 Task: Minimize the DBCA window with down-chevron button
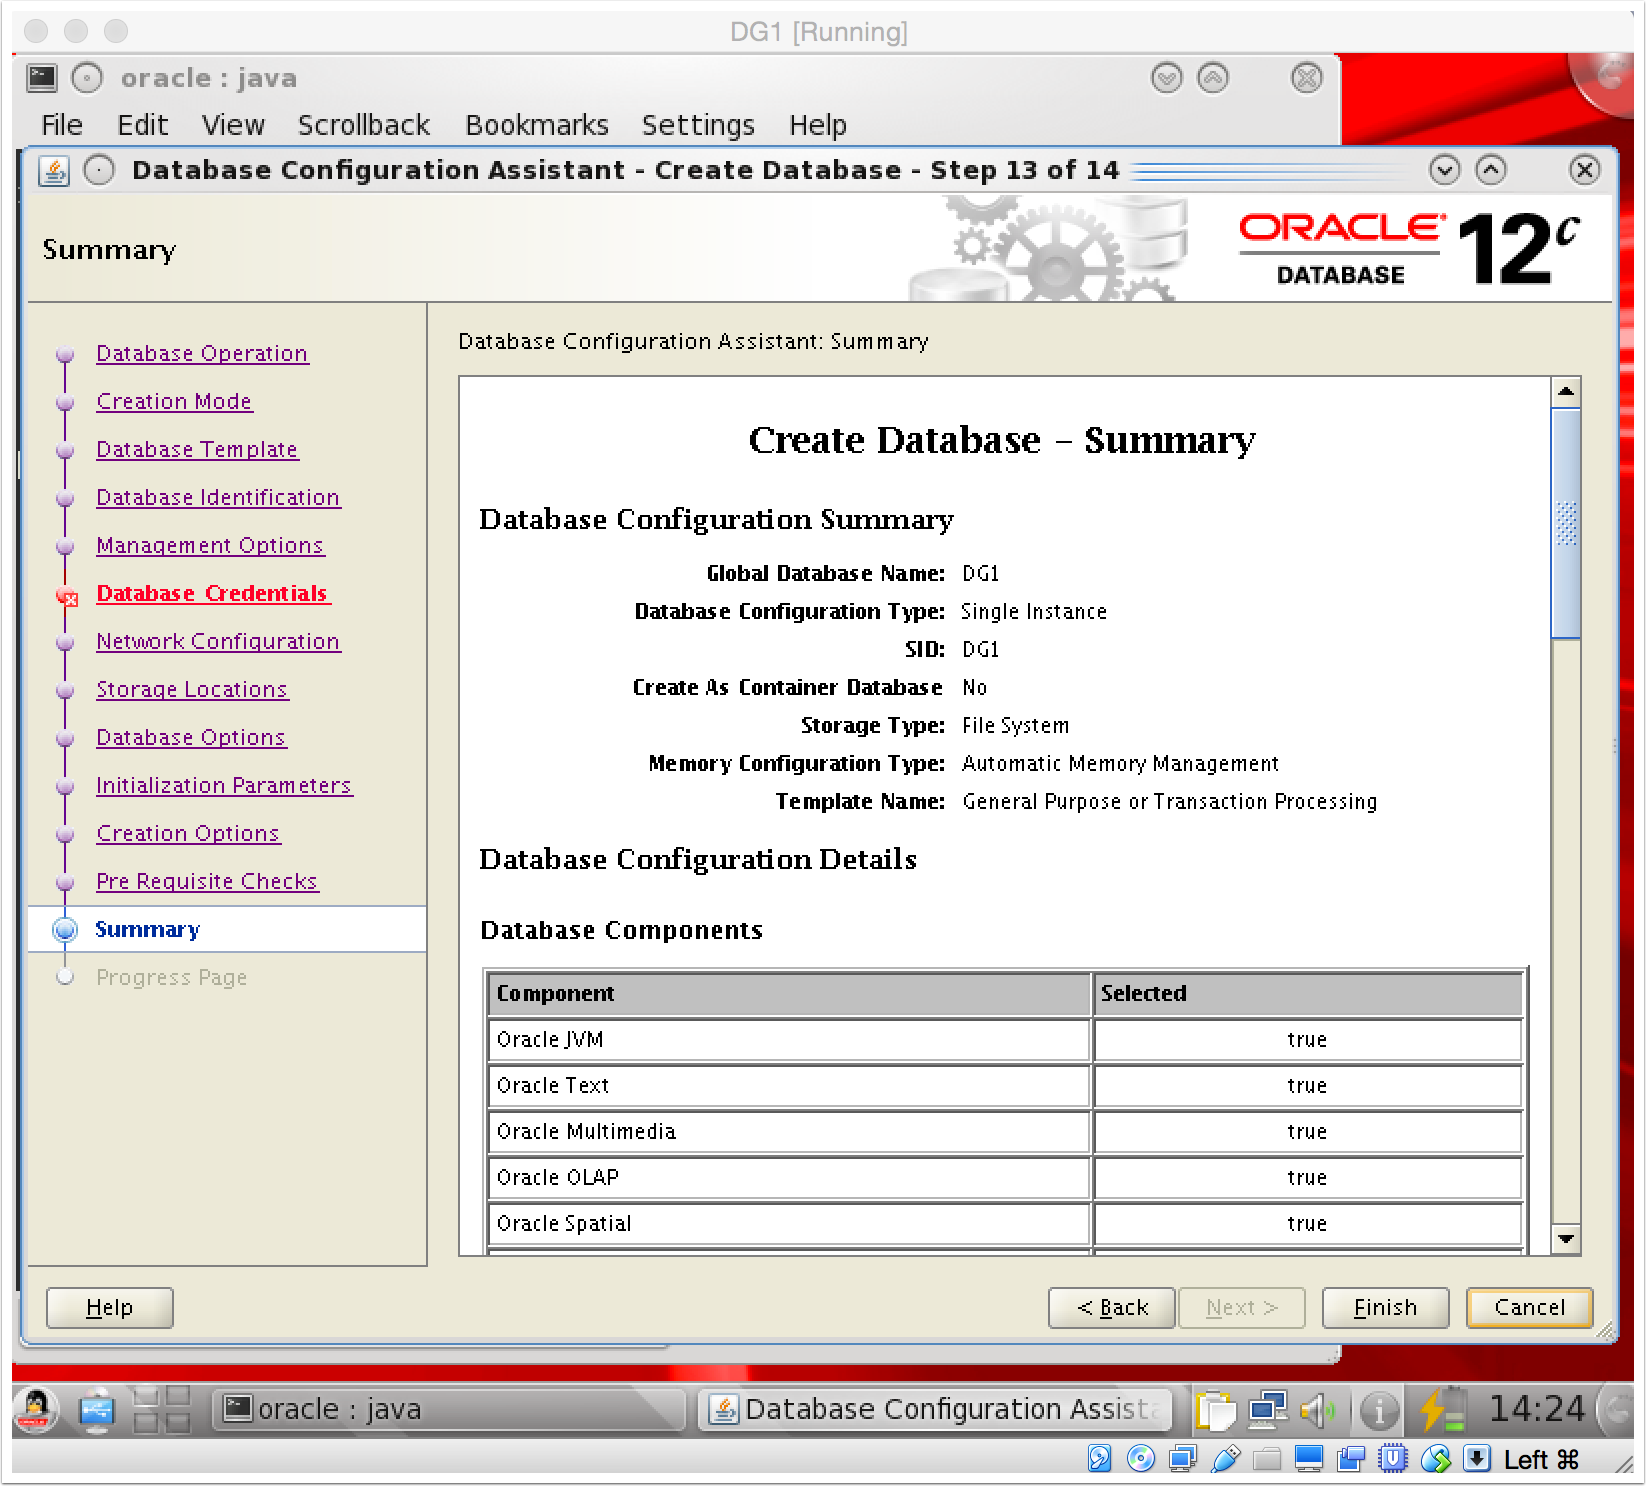pos(1444,170)
